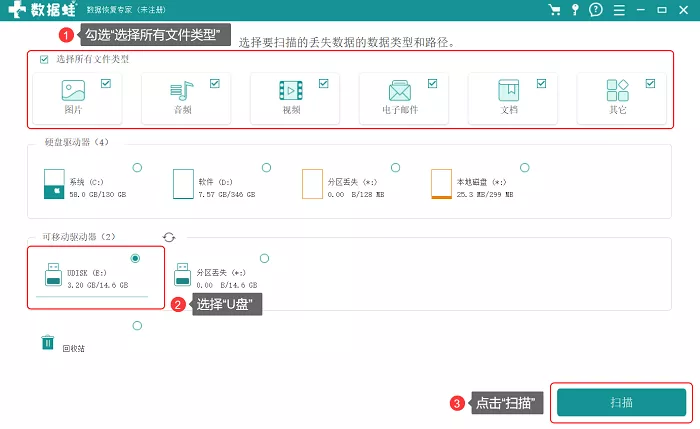Refresh the 可移动驱动器 list
The image size is (700, 429).
(x=169, y=237)
